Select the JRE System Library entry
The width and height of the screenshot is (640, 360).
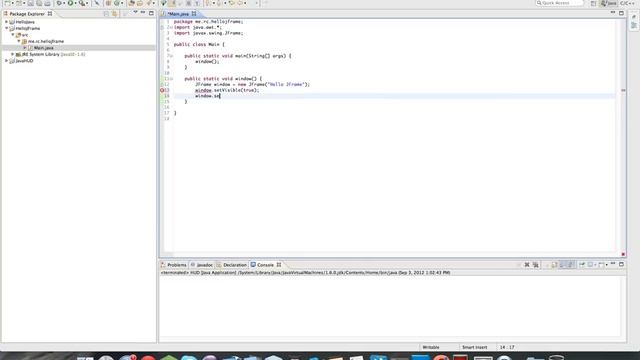pos(50,54)
